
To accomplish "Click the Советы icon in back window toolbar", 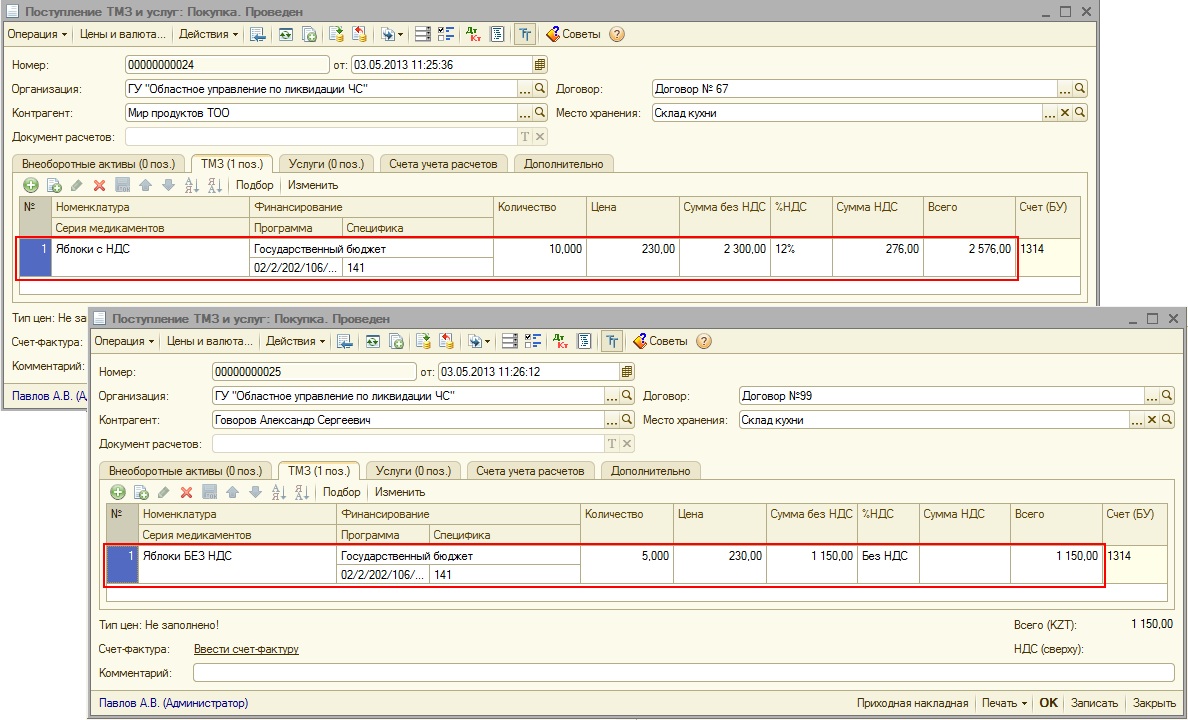I will tap(553, 34).
